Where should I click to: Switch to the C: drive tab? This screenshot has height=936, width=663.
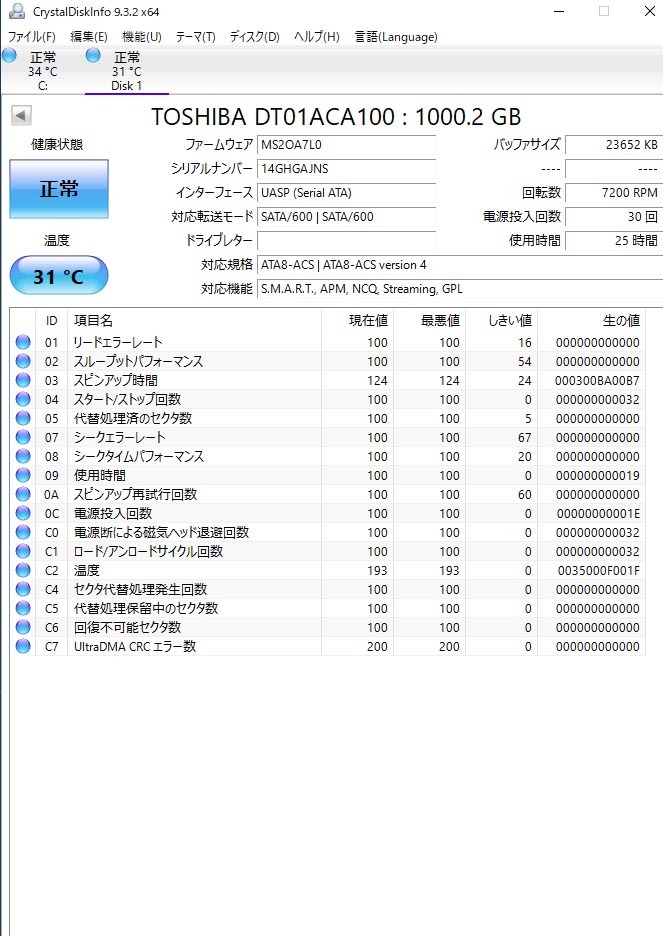coord(42,71)
